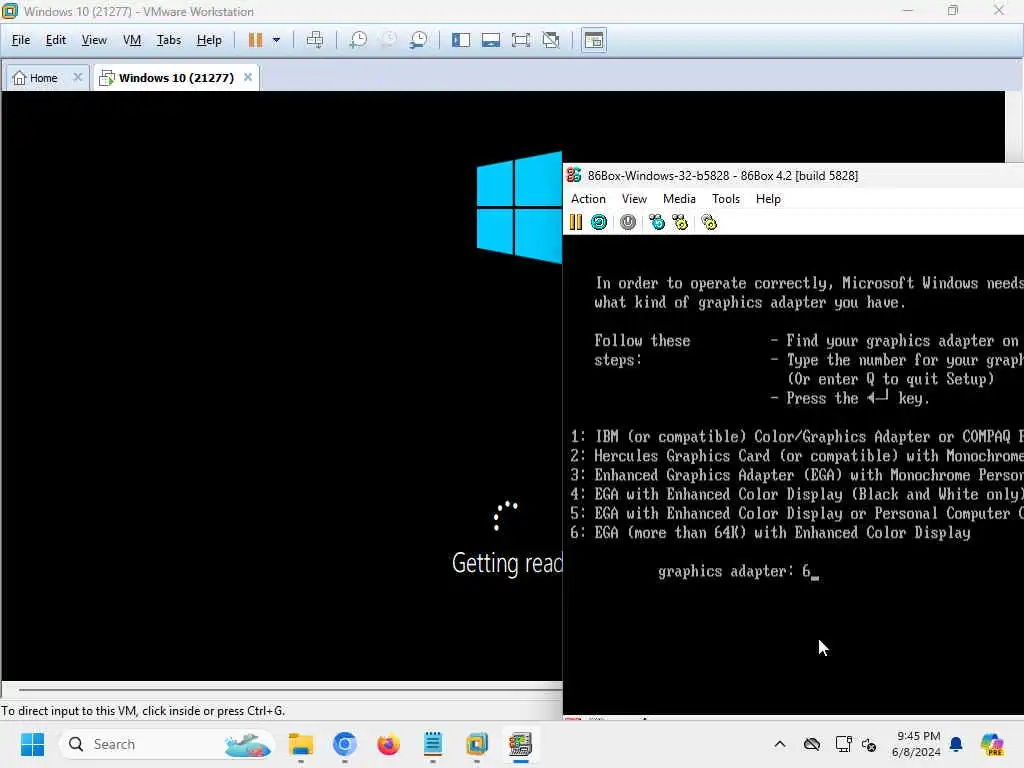Toggle VMware library sidebar
Image resolution: width=1024 pixels, height=768 pixels.
(x=460, y=40)
